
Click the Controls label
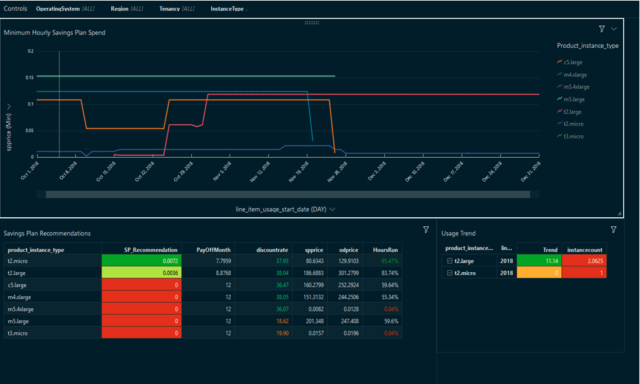[16, 9]
